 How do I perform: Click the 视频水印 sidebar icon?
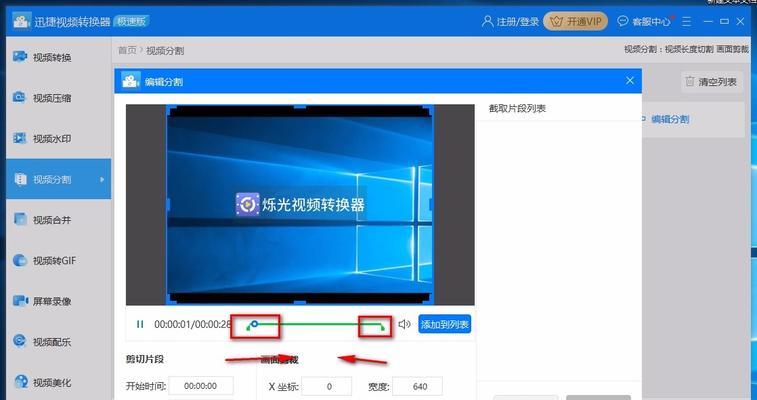pos(20,138)
